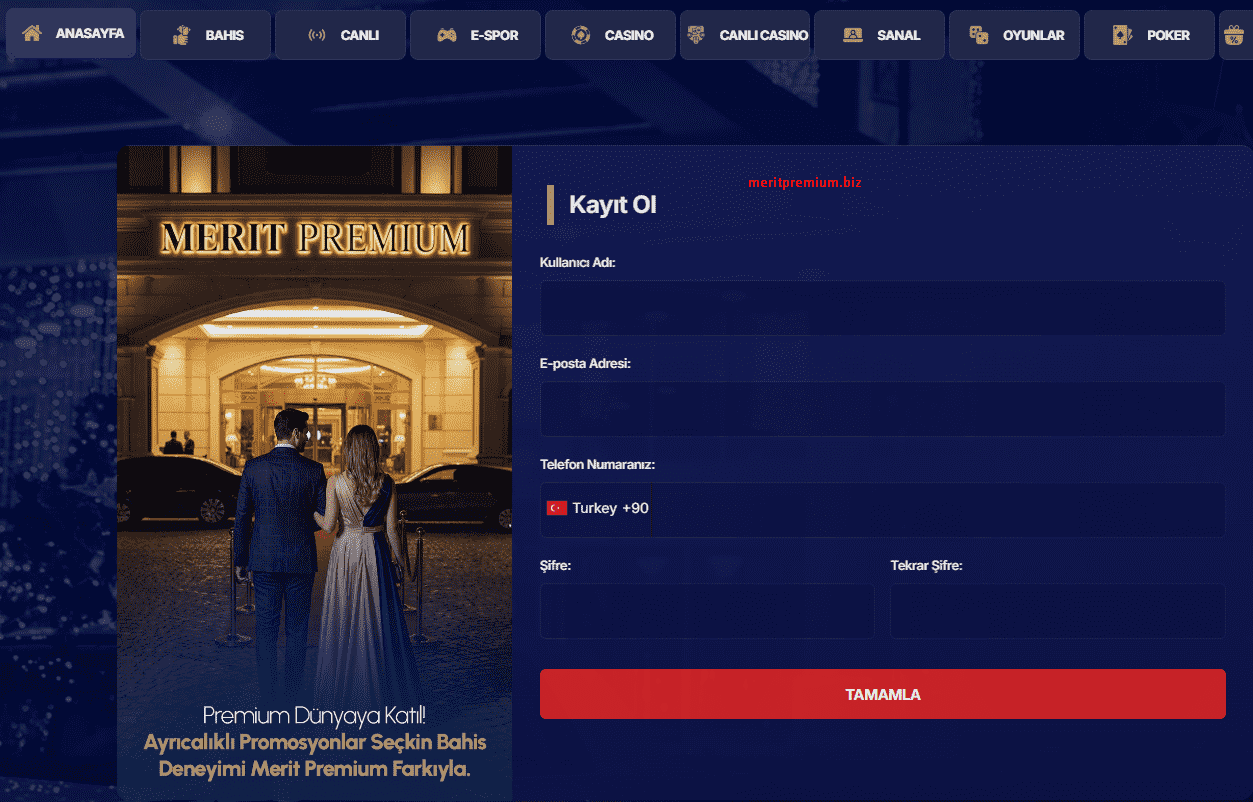Click the gamepad icon beside E-SPOR

click(x=447, y=35)
